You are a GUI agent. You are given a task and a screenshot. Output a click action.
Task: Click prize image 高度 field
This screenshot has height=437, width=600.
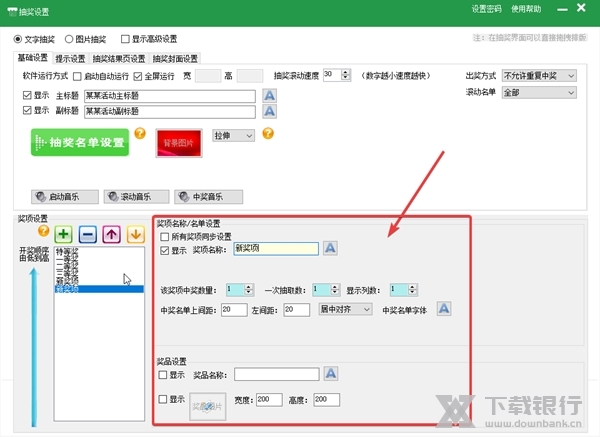tap(326, 399)
